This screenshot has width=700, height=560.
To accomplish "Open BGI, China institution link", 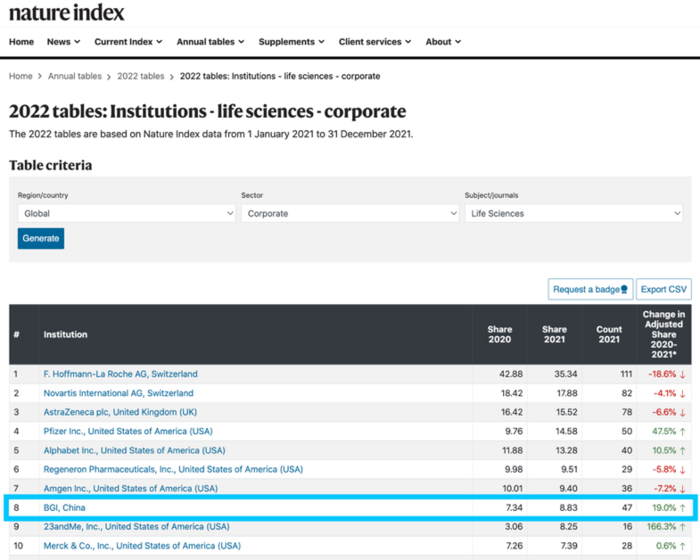I will (64, 507).
